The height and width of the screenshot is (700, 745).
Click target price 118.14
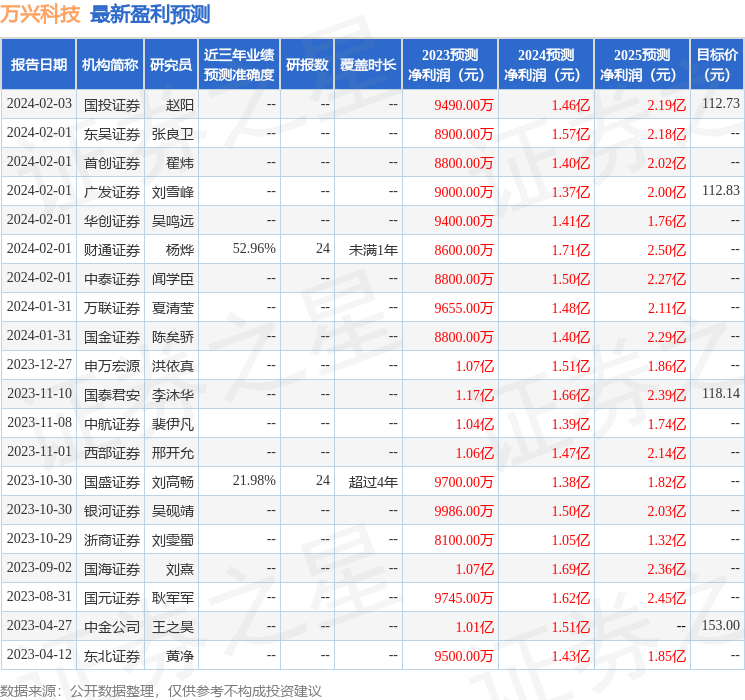[x=721, y=393]
